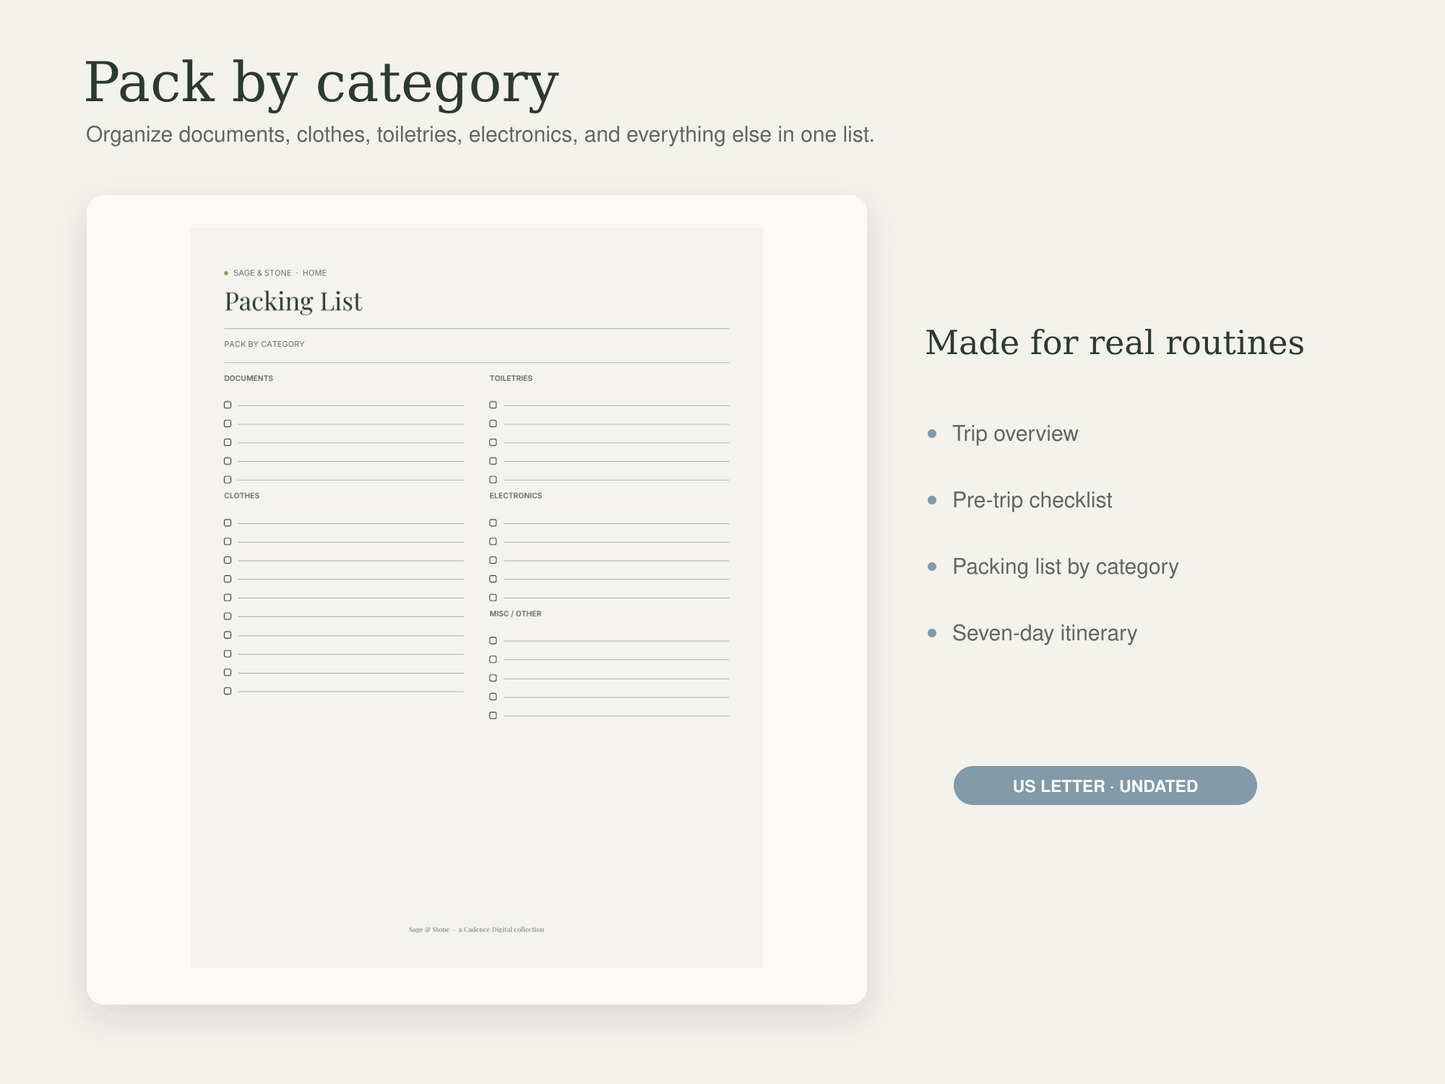Select the "Pre-trip checklist" bullet item

1032,500
